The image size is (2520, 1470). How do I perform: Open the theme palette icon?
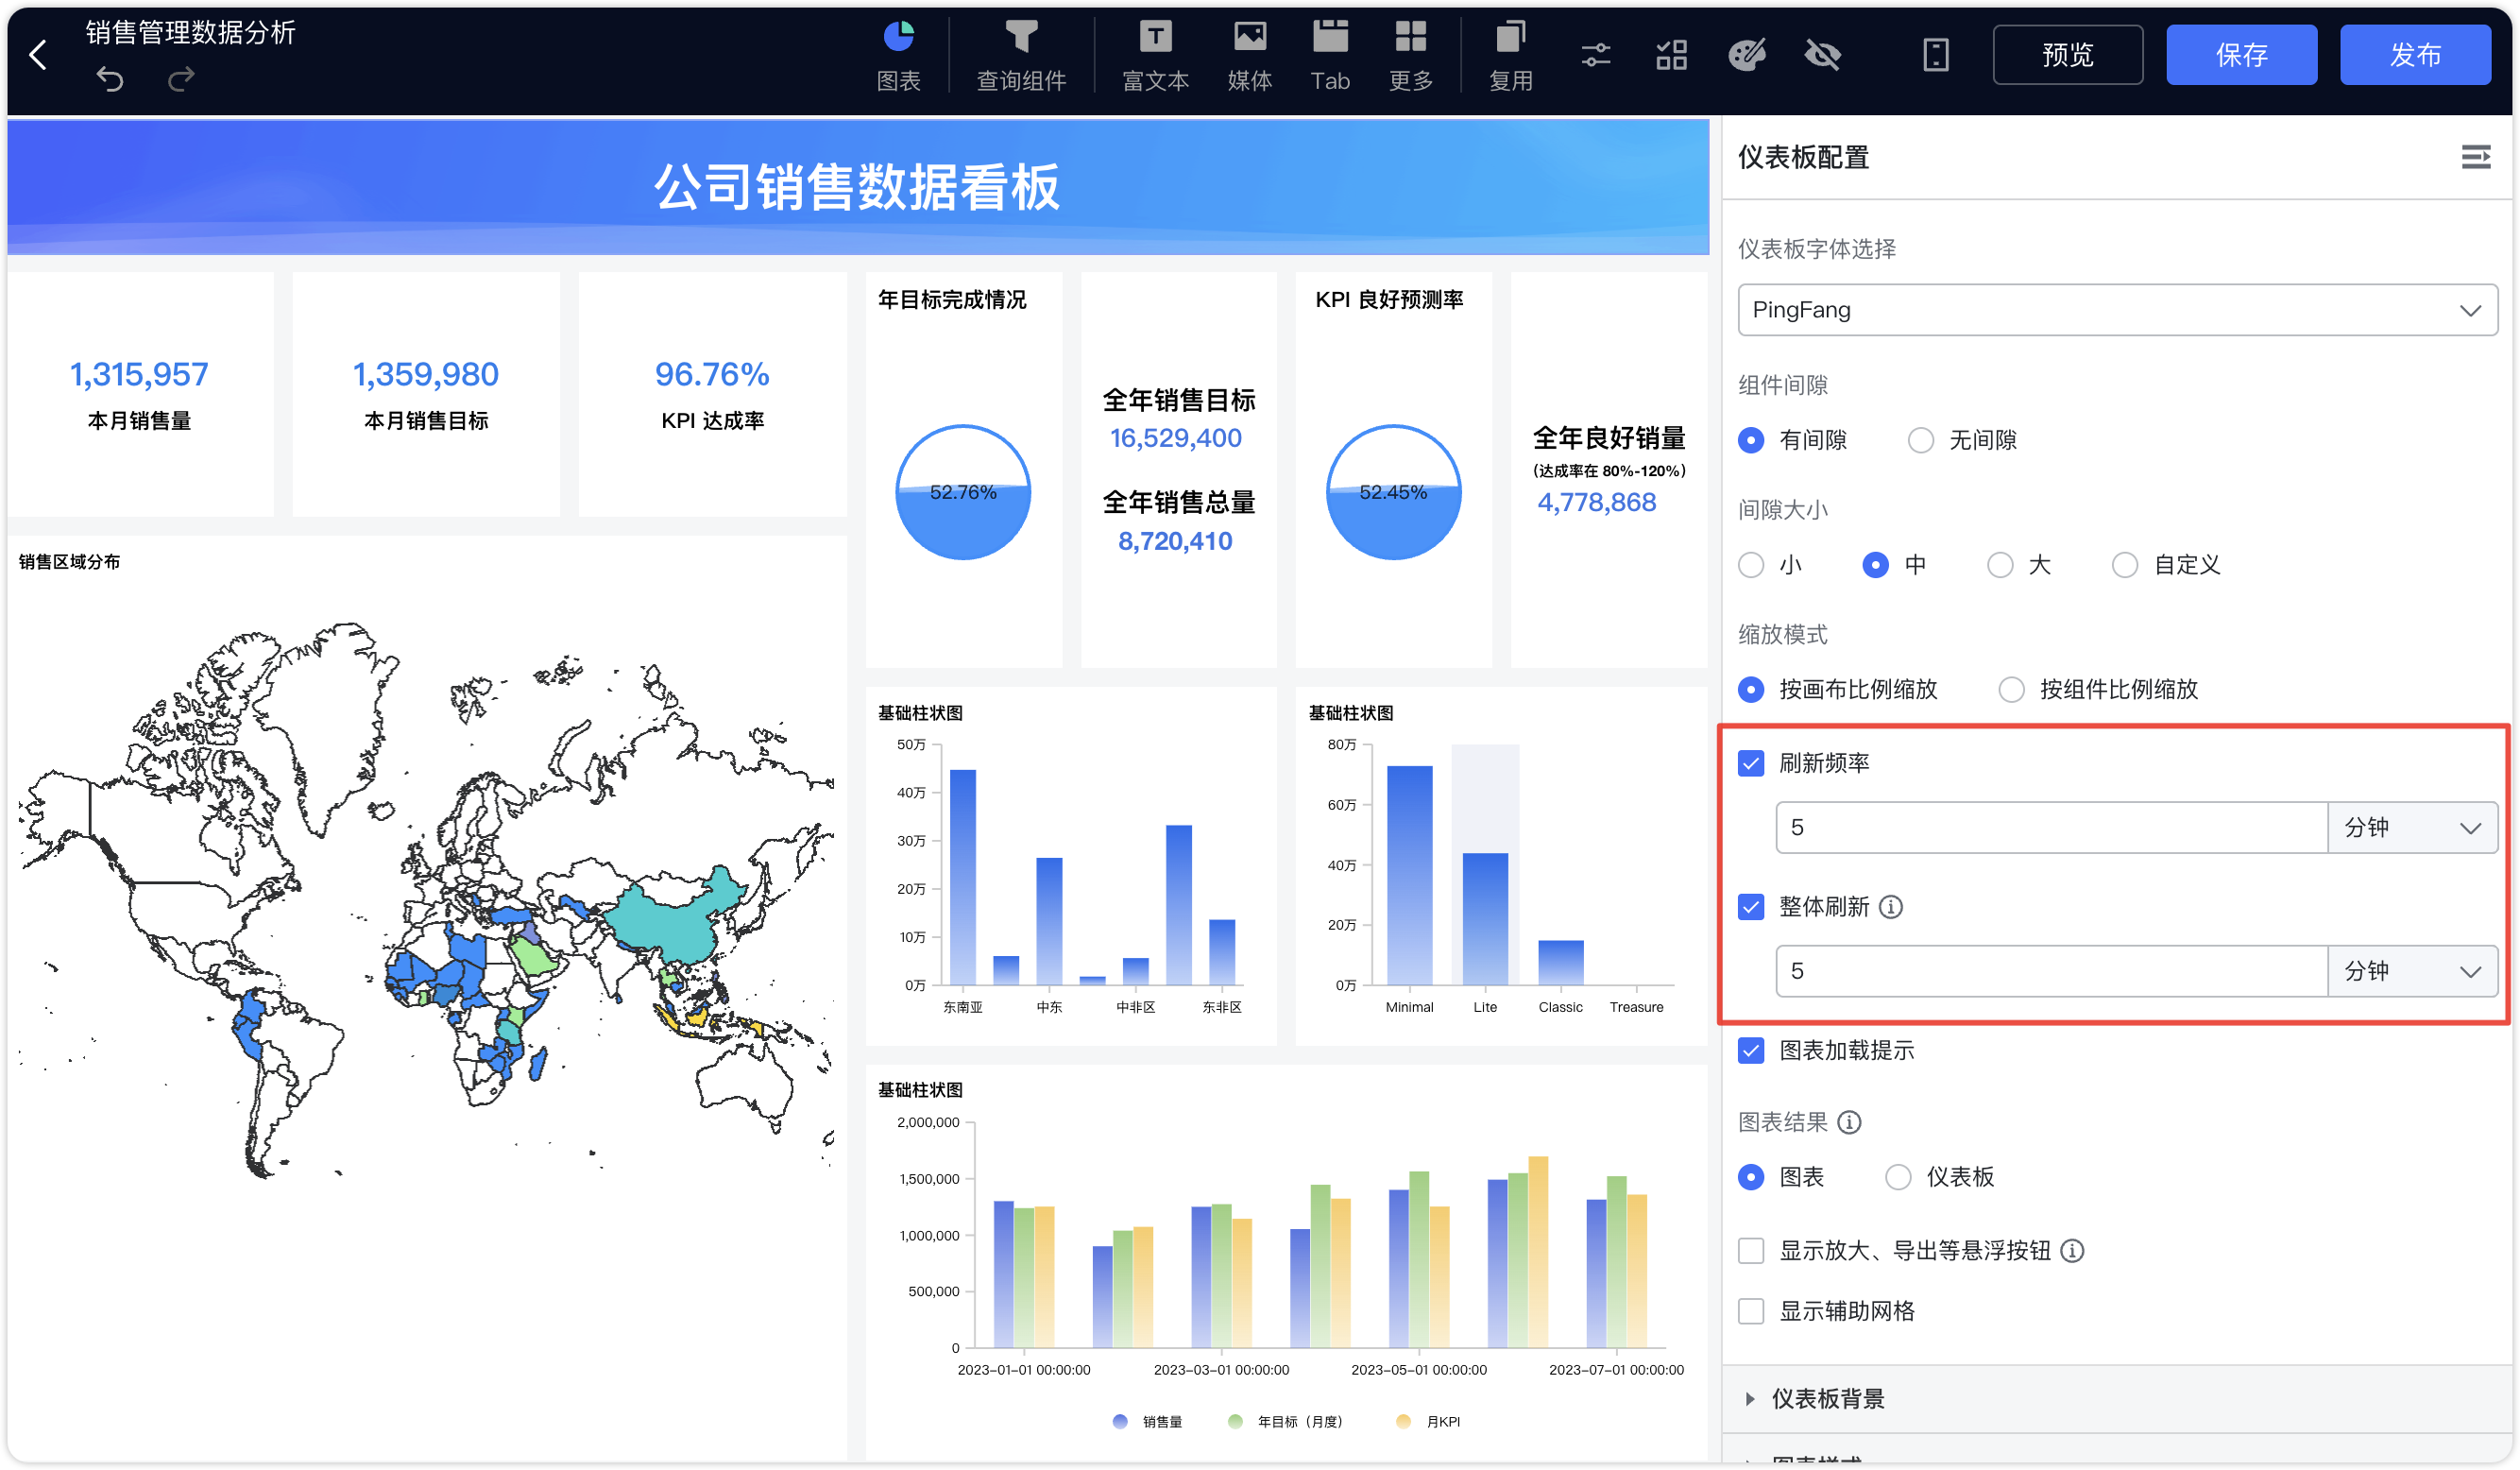click(x=1746, y=55)
